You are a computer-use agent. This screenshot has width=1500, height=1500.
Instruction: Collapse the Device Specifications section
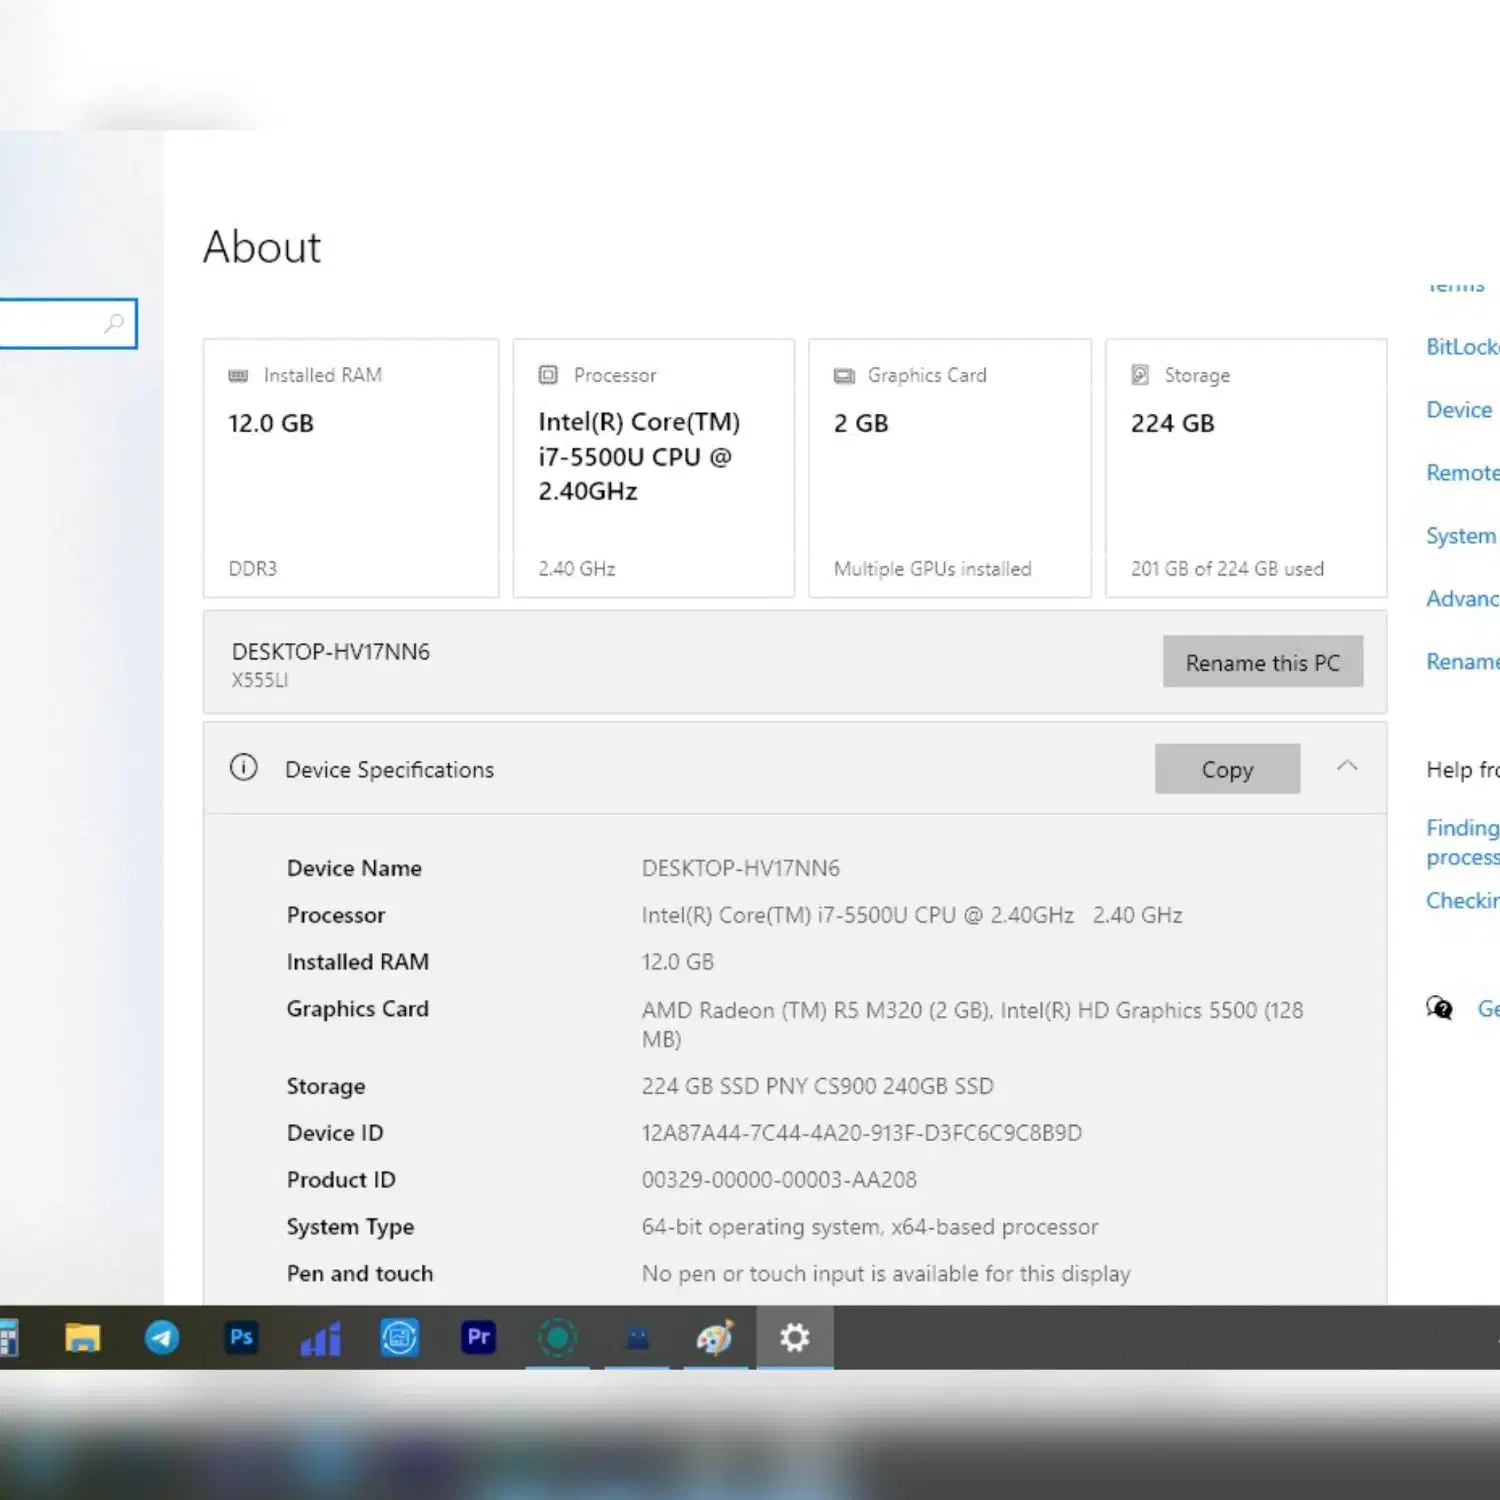click(x=1347, y=767)
